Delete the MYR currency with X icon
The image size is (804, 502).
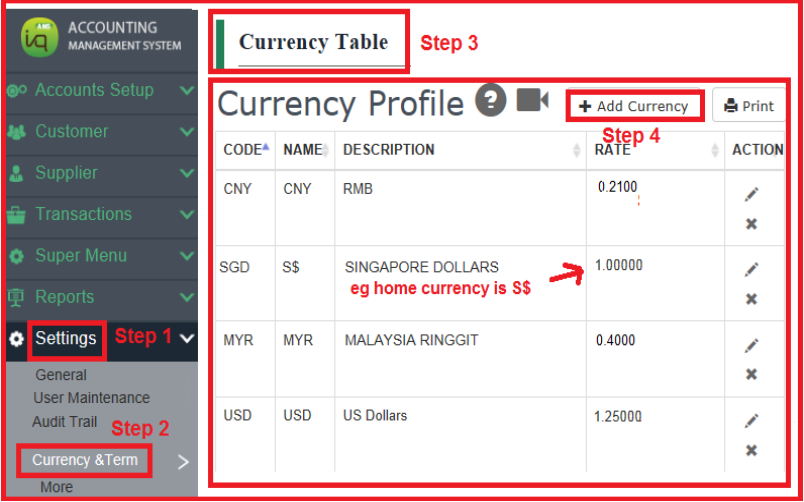pos(751,374)
